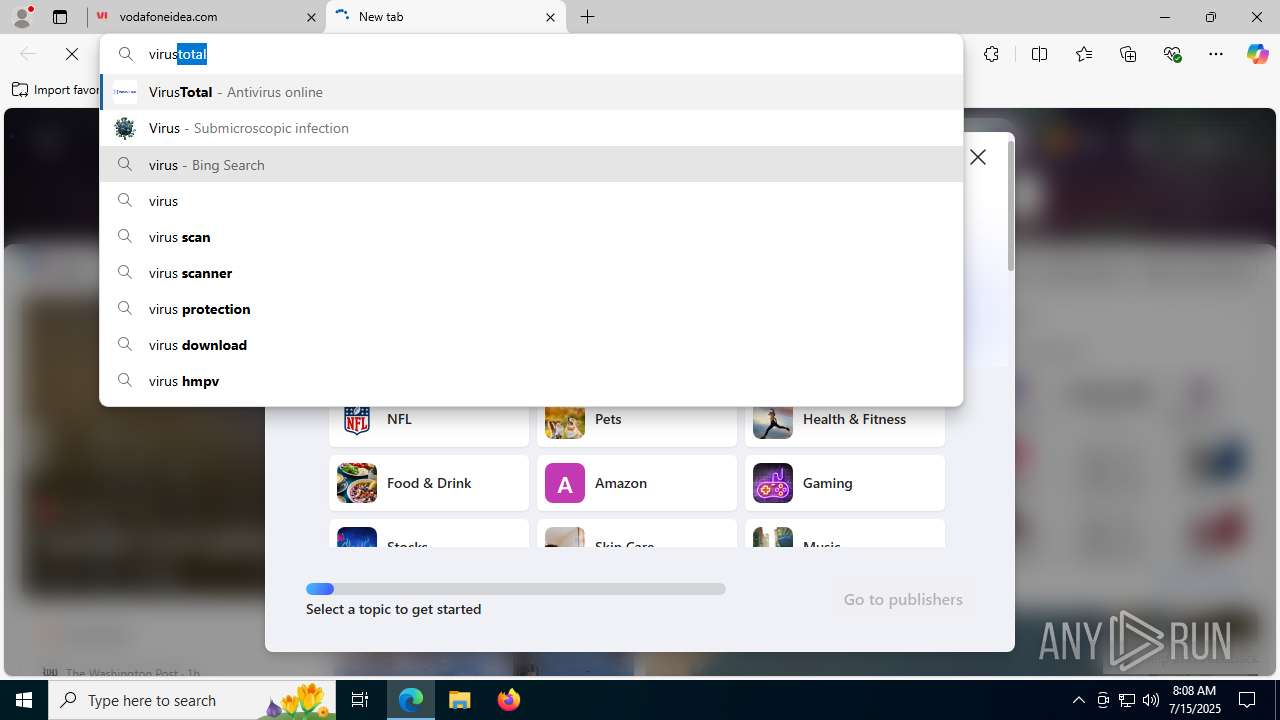Open the tab actions menu icon
The height and width of the screenshot is (720, 1280).
tap(60, 17)
